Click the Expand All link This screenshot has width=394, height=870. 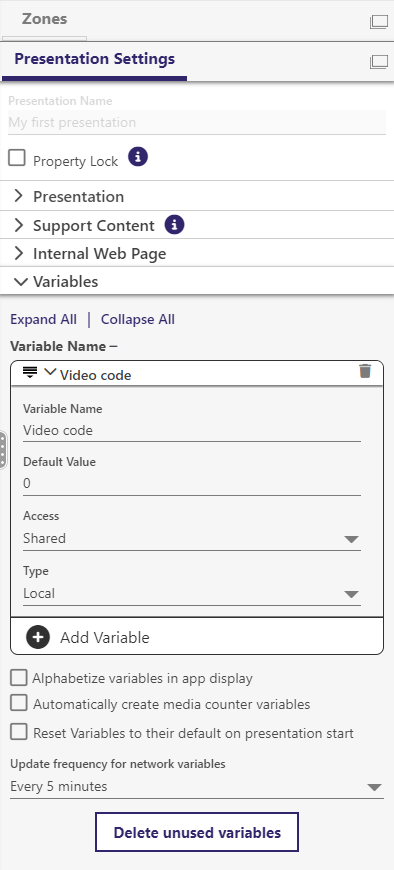point(44,320)
